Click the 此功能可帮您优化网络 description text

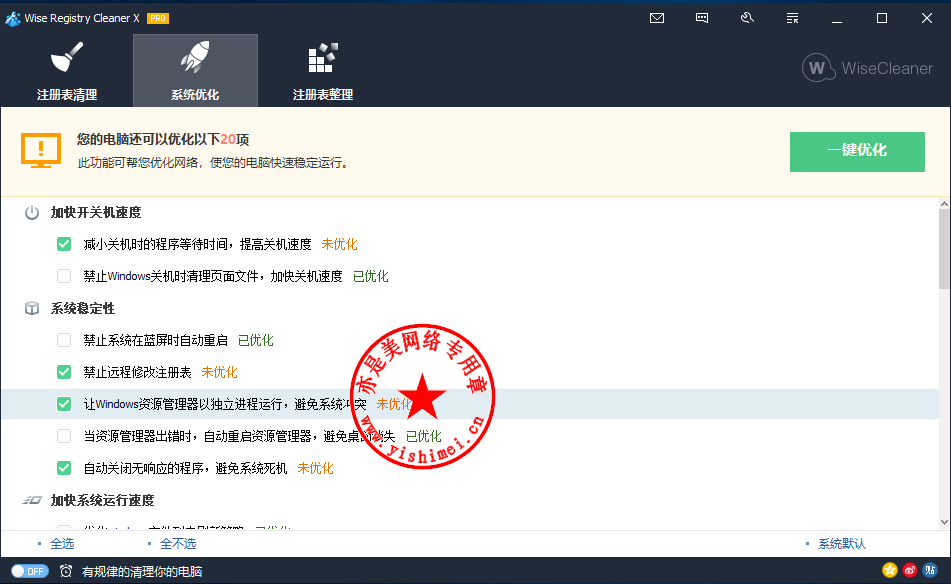213,163
